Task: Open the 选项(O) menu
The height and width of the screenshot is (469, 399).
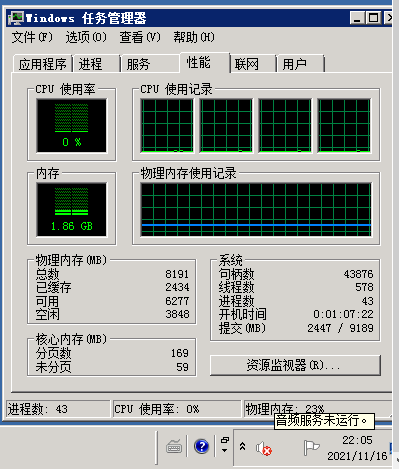Action: pyautogui.click(x=86, y=37)
